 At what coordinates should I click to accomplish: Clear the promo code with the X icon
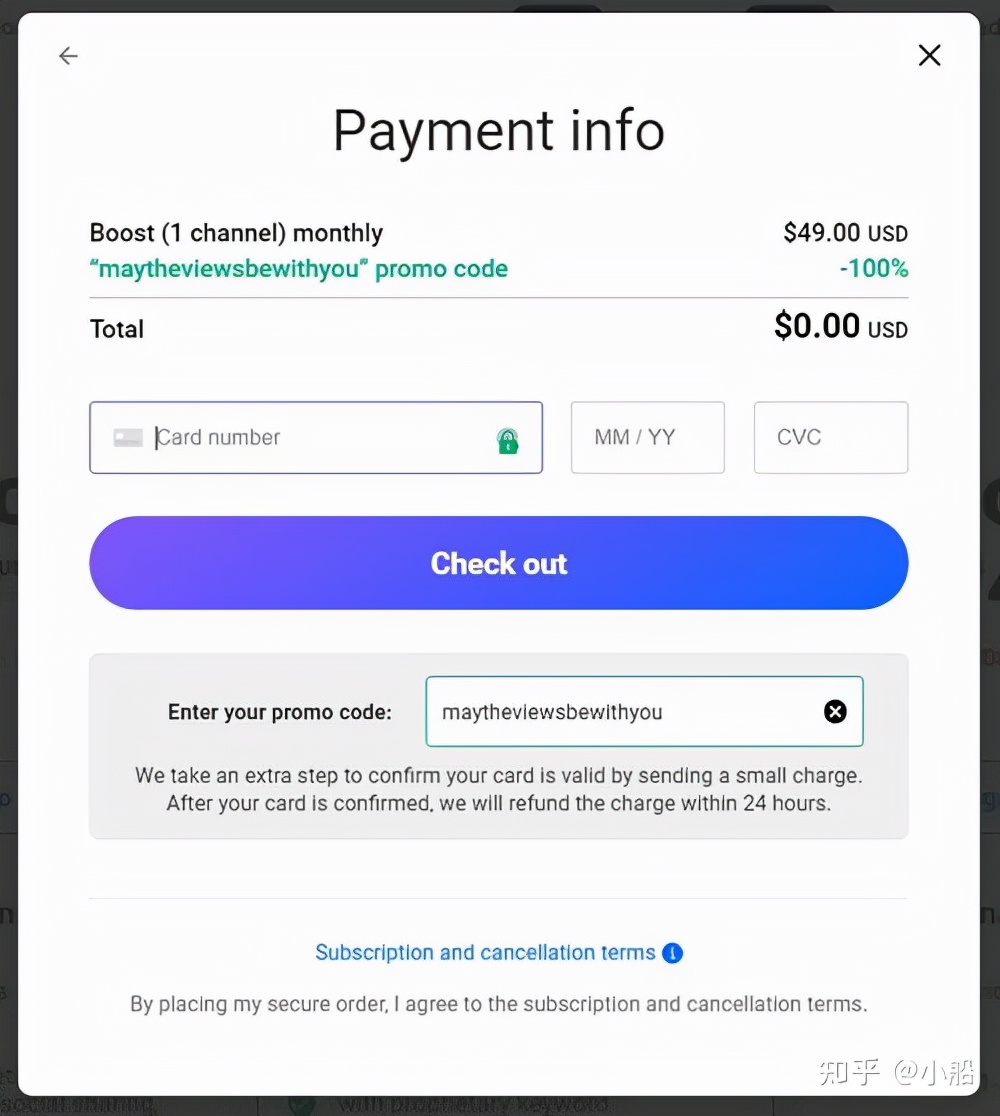click(x=835, y=711)
